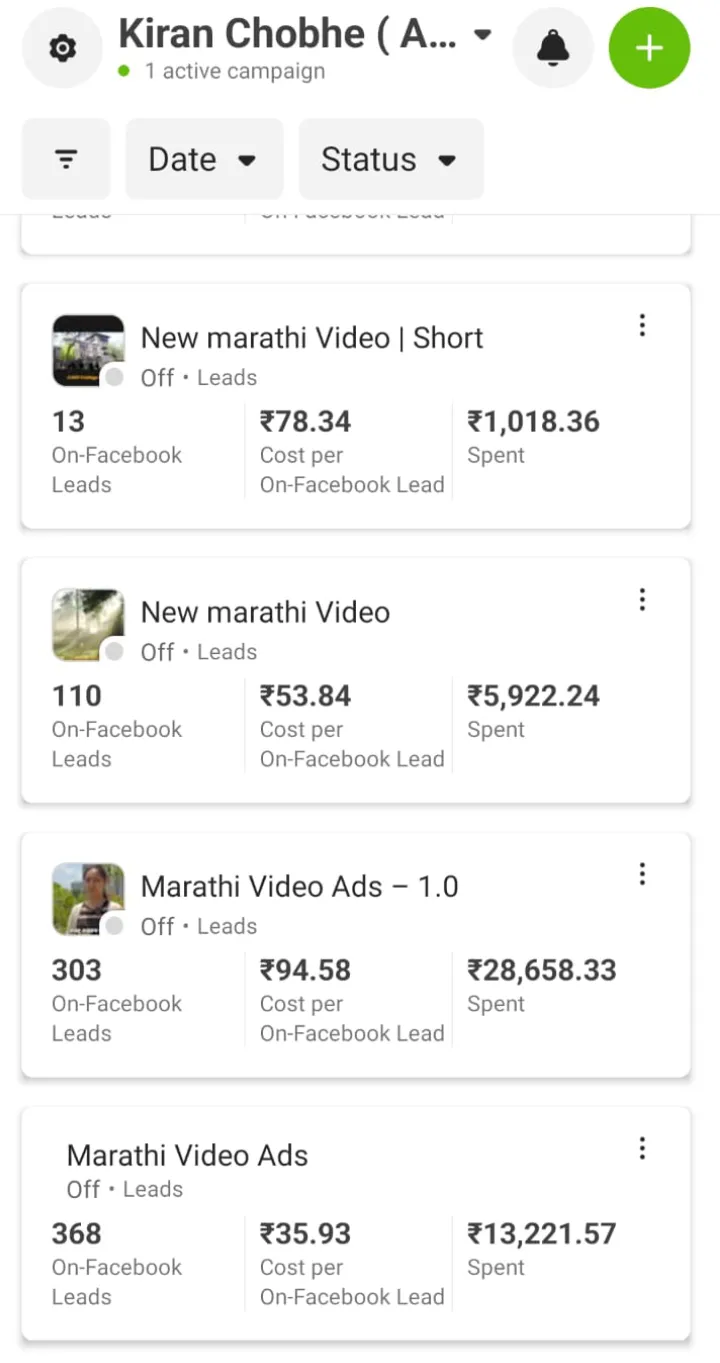Expand the Date dropdown

pyautogui.click(x=203, y=159)
